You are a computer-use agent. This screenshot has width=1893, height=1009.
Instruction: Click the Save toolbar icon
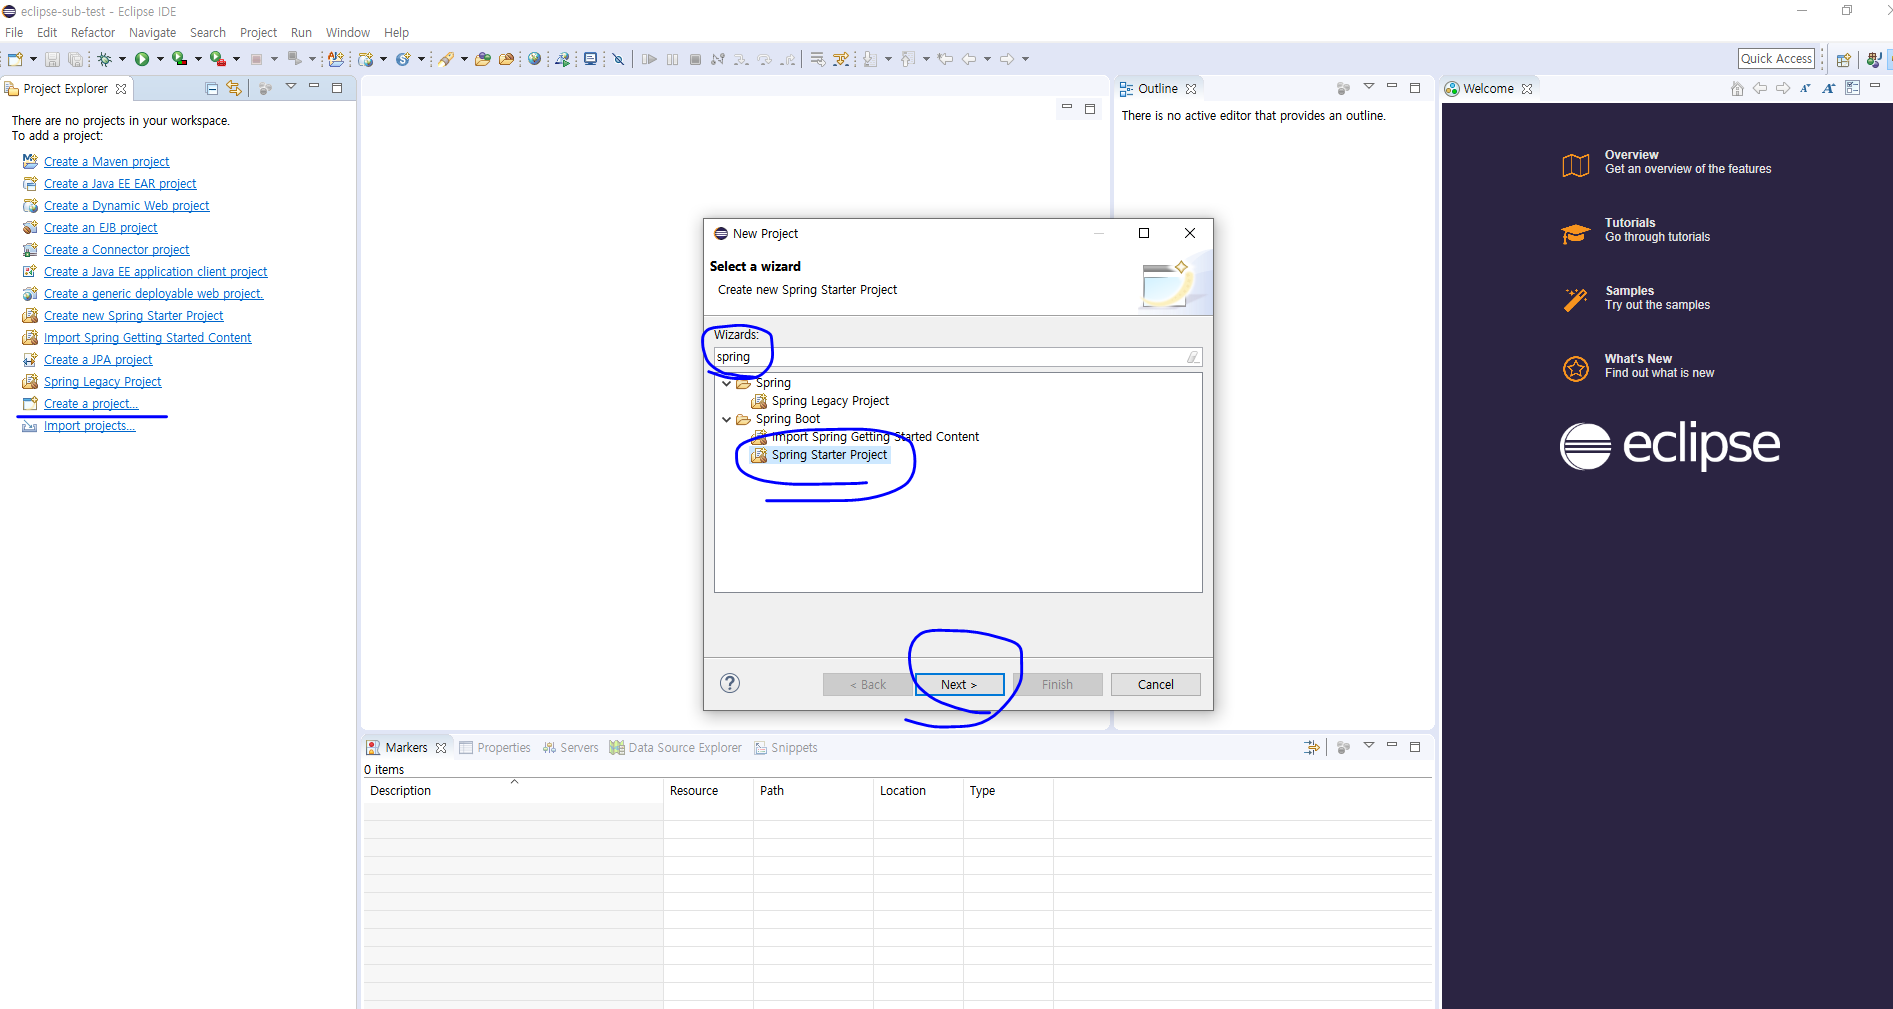pos(52,59)
